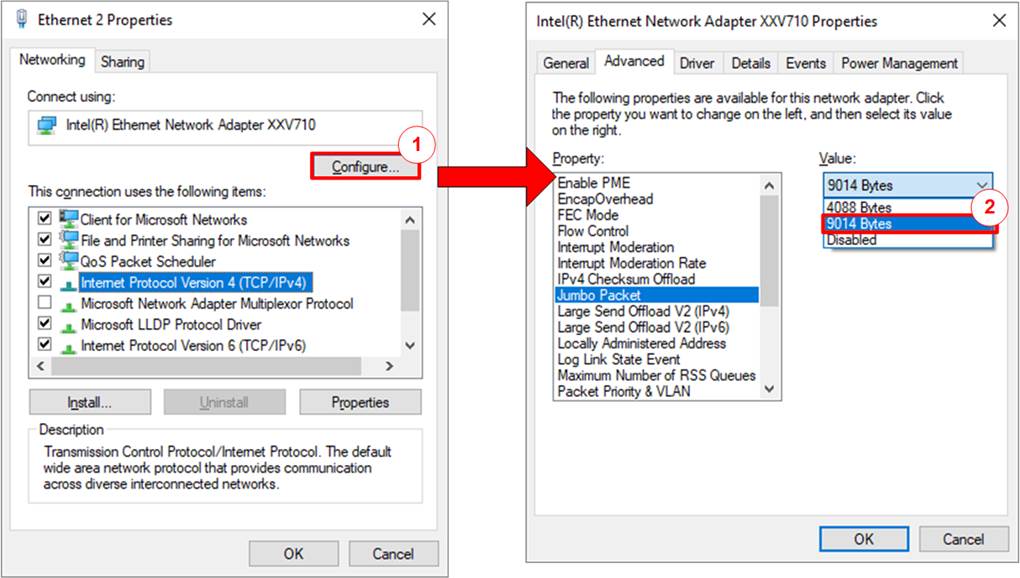Click the File and Printer Sharing icon
Screen dimensions: 1020x578
(x=68, y=240)
